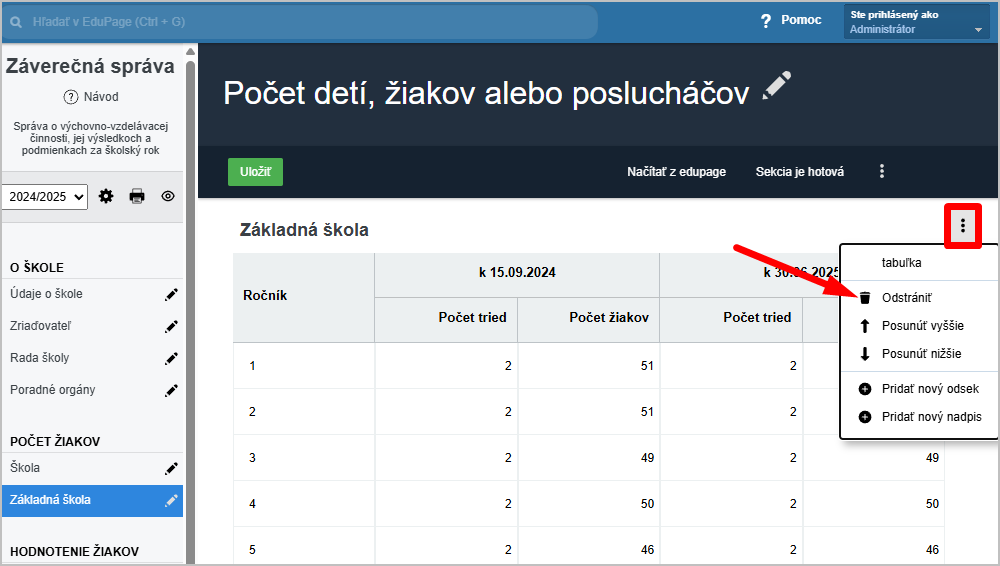Choose Posunúť nižšie in the menu

click(920, 354)
